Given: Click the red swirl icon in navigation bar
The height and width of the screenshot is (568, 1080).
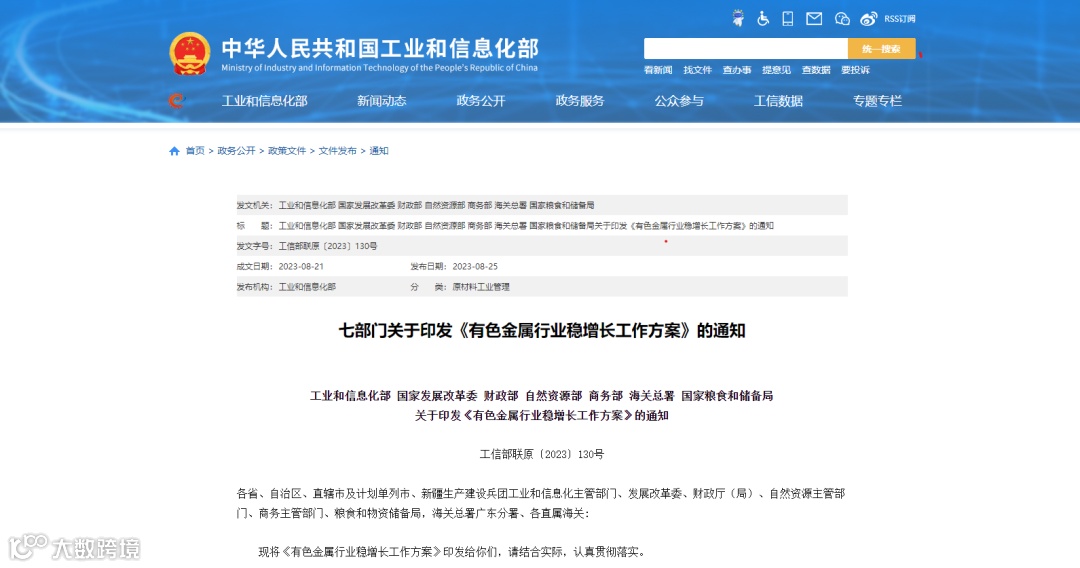Looking at the screenshot, I should pyautogui.click(x=176, y=101).
